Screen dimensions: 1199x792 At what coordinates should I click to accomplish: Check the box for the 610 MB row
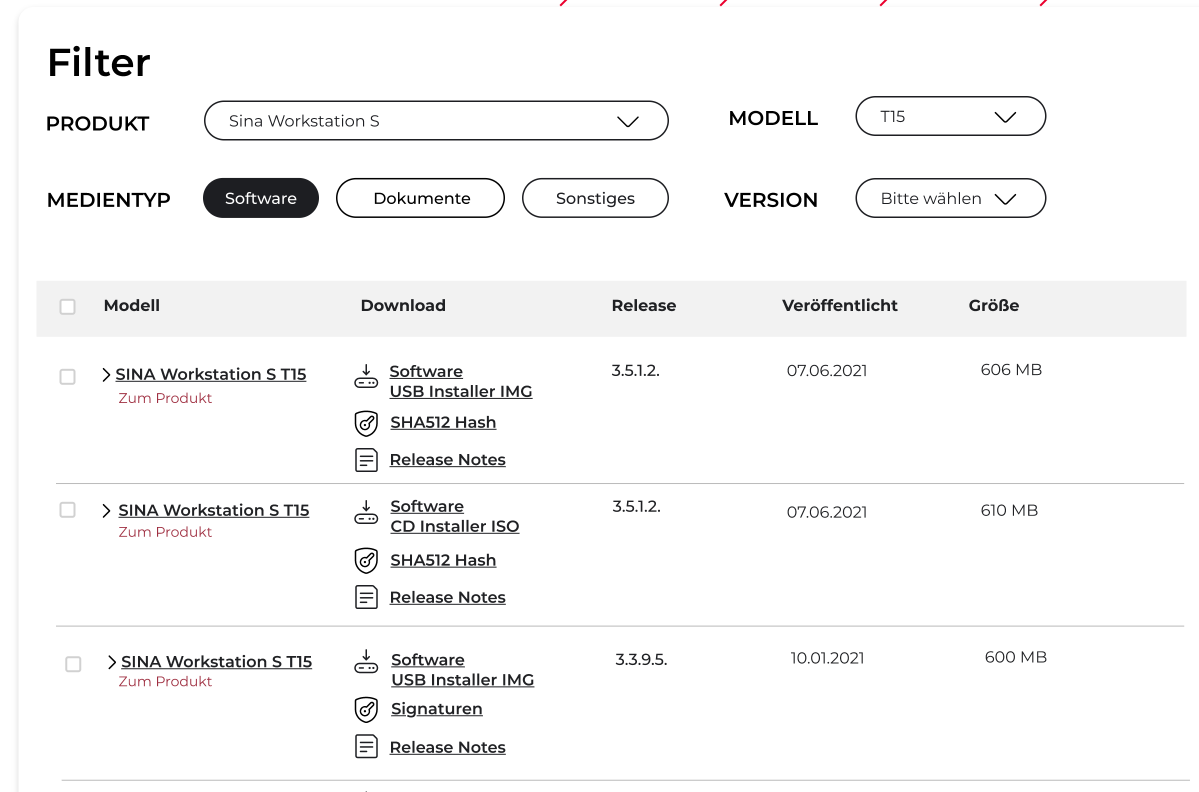pyautogui.click(x=67, y=510)
